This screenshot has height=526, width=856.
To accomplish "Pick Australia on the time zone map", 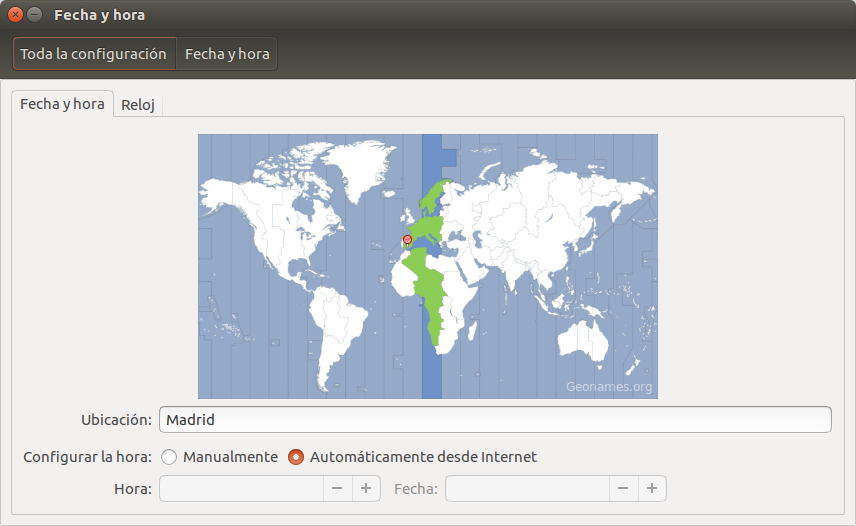I will pos(585,337).
